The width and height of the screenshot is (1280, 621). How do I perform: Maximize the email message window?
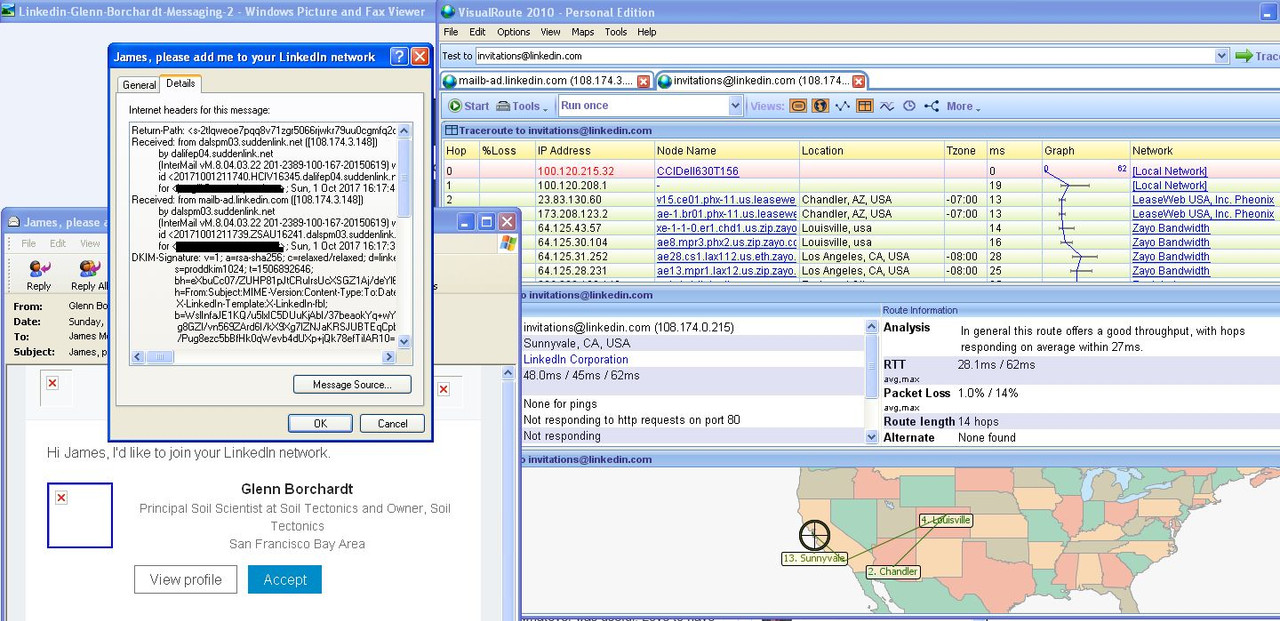click(x=486, y=222)
